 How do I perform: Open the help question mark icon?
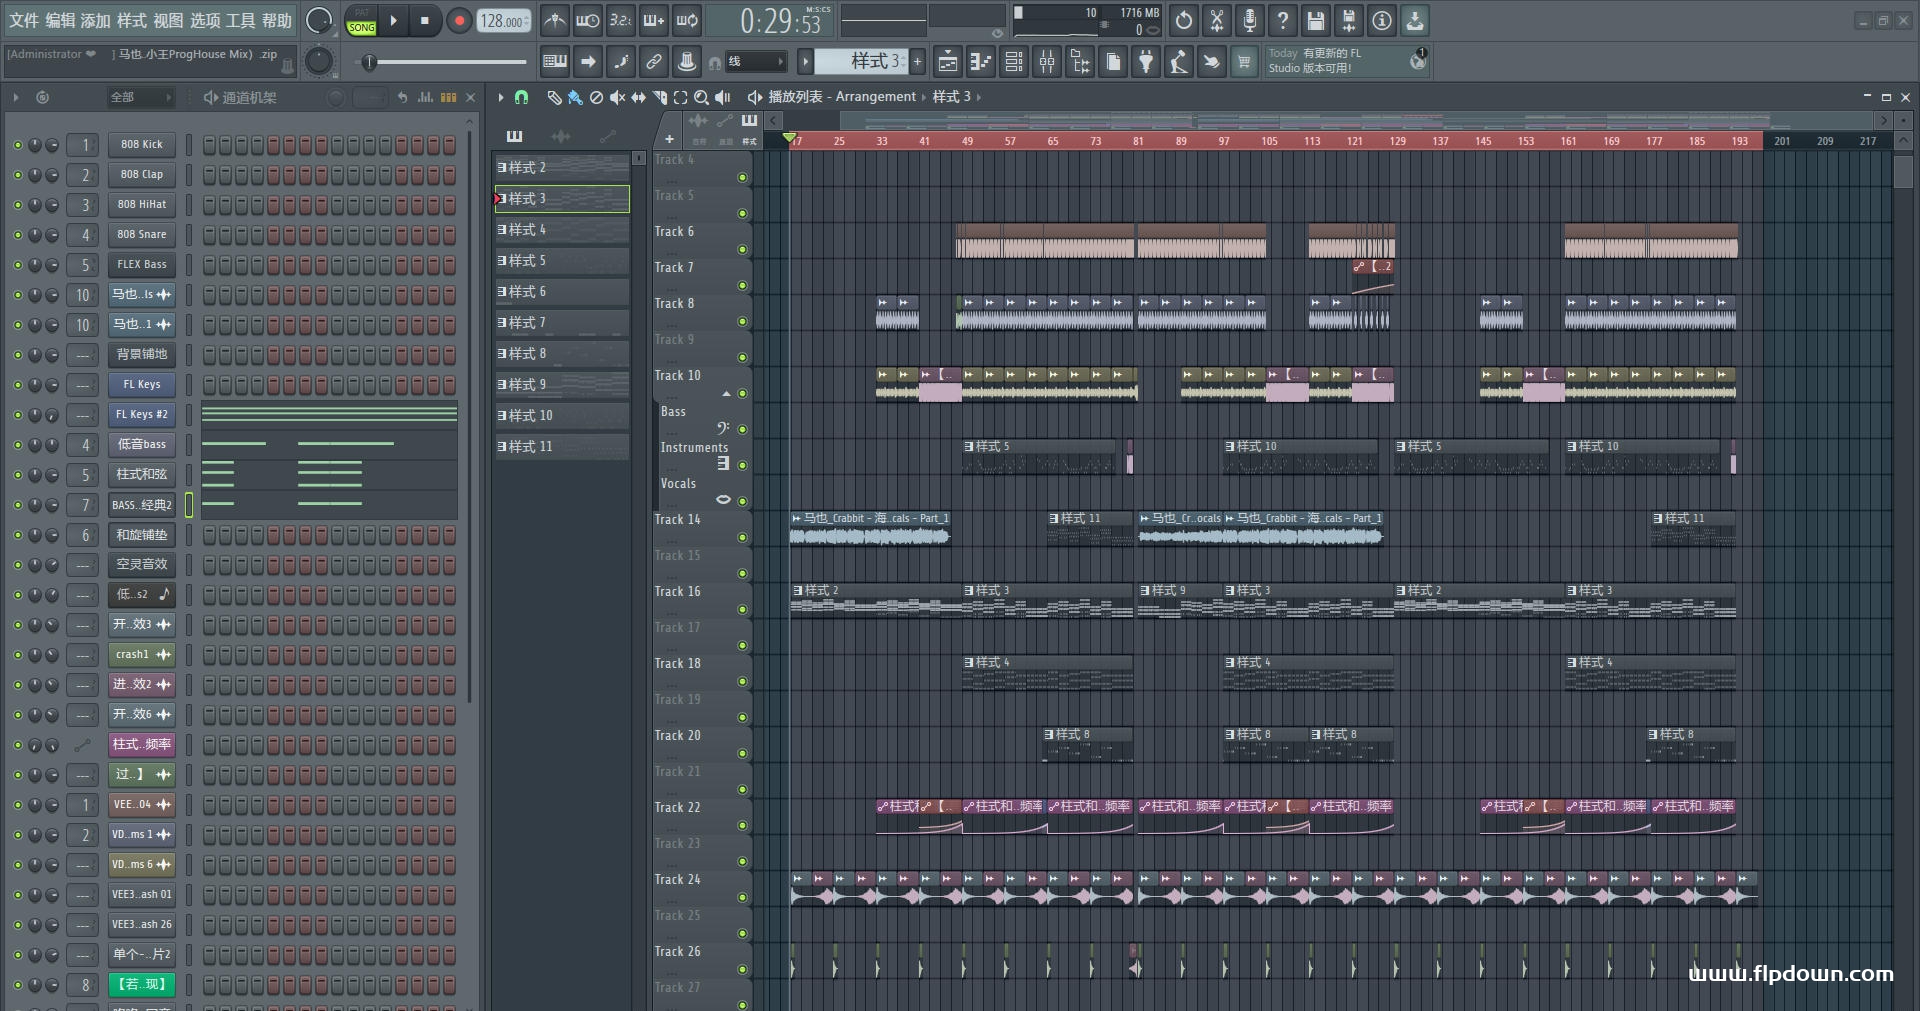[x=1283, y=20]
